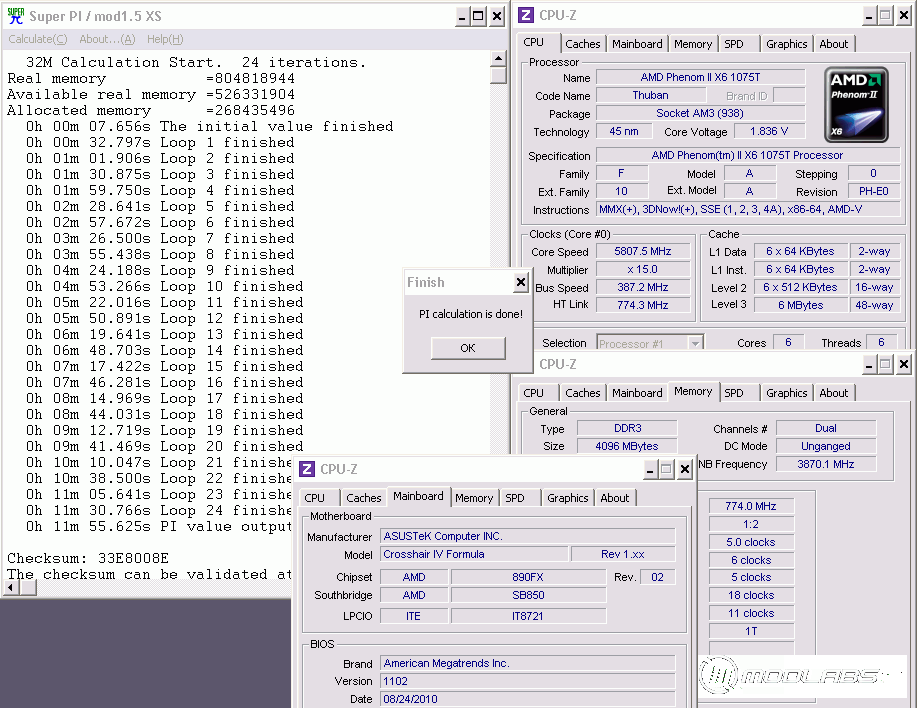
Task: Click the LPCIO value "IT8721"
Action: coord(528,616)
